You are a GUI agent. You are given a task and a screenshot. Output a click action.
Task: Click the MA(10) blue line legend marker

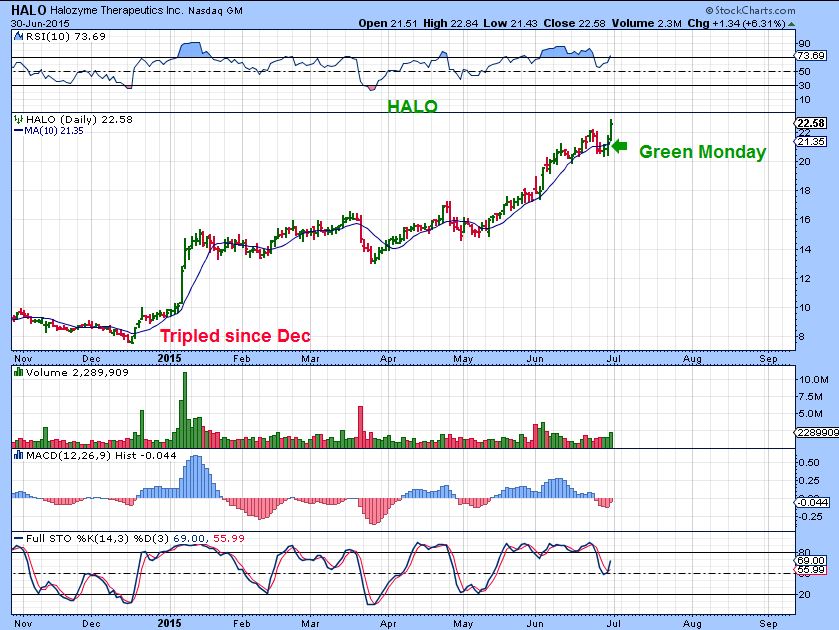point(17,131)
